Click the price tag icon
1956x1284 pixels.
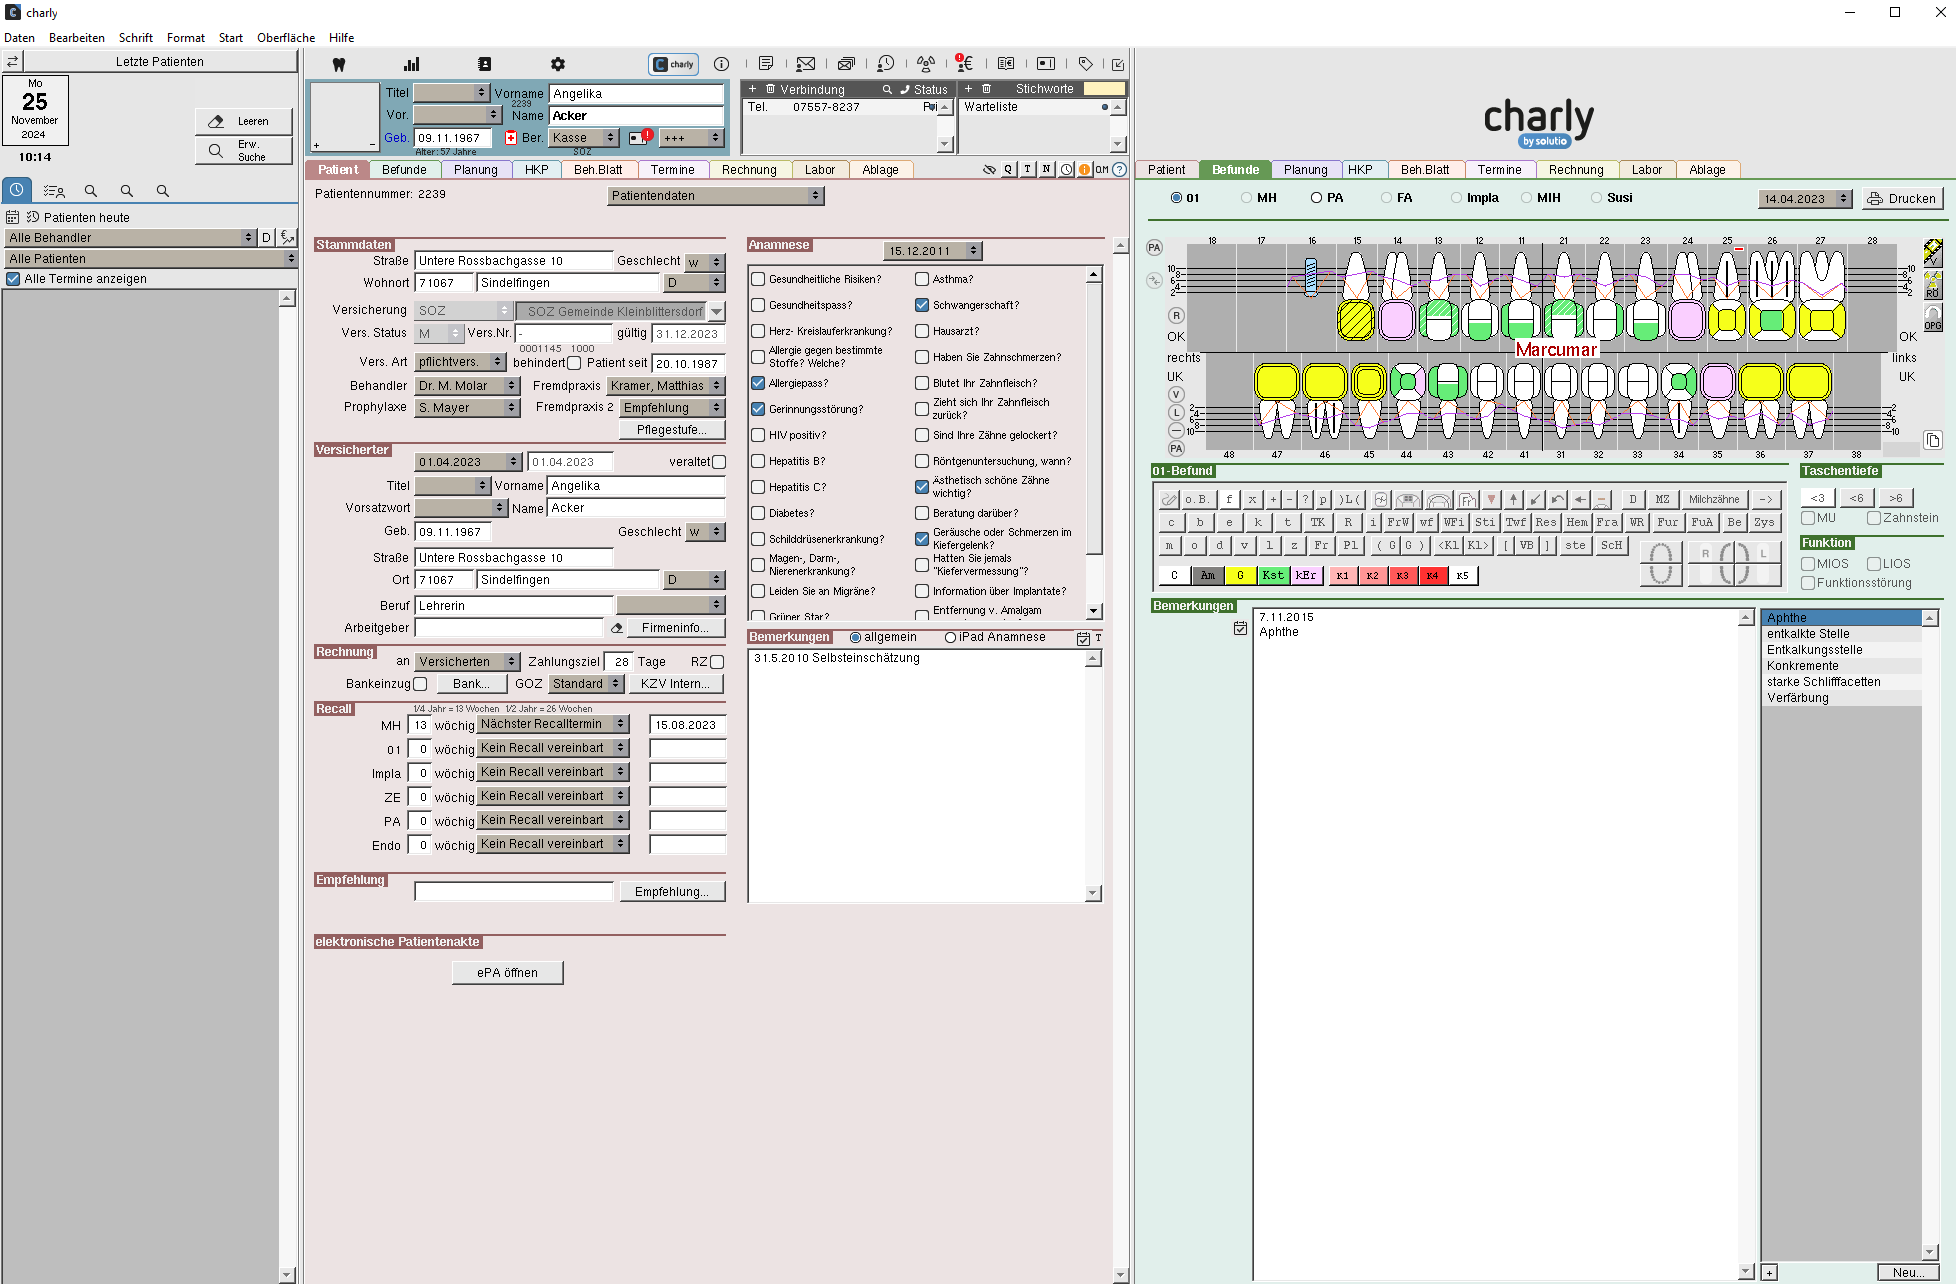(x=1086, y=64)
